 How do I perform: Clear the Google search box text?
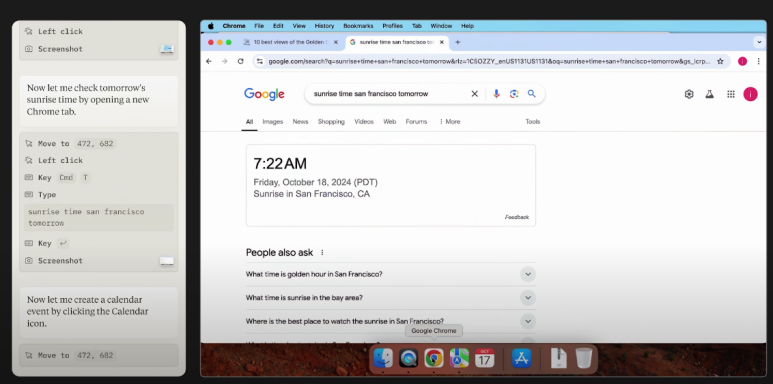tap(475, 94)
